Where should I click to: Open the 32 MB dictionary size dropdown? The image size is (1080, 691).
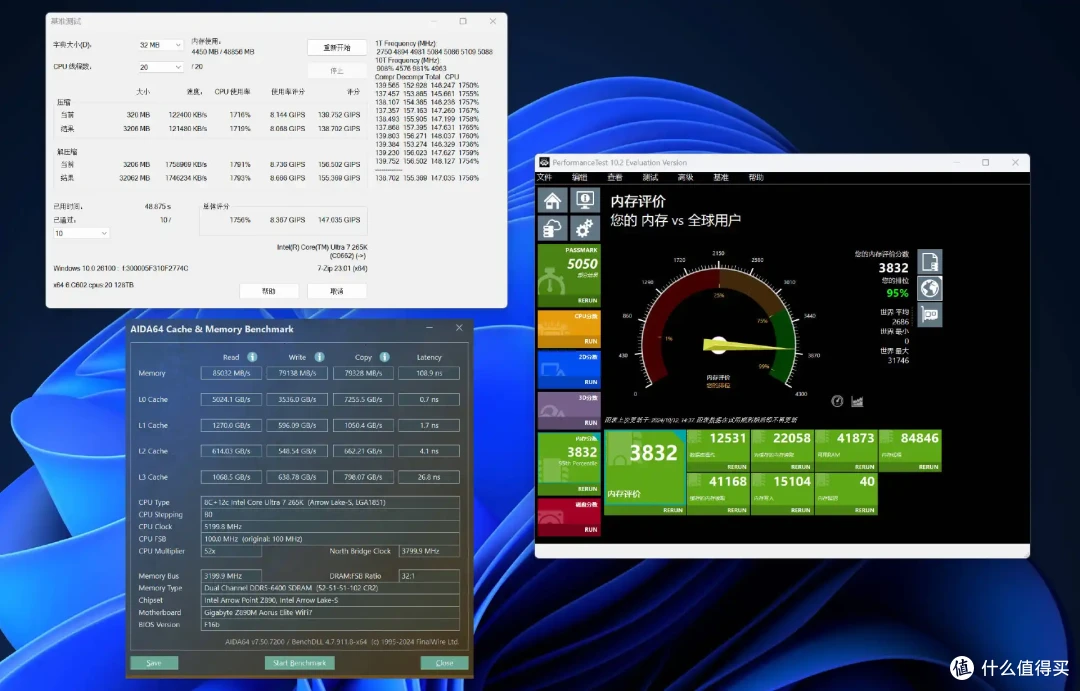tap(160, 45)
